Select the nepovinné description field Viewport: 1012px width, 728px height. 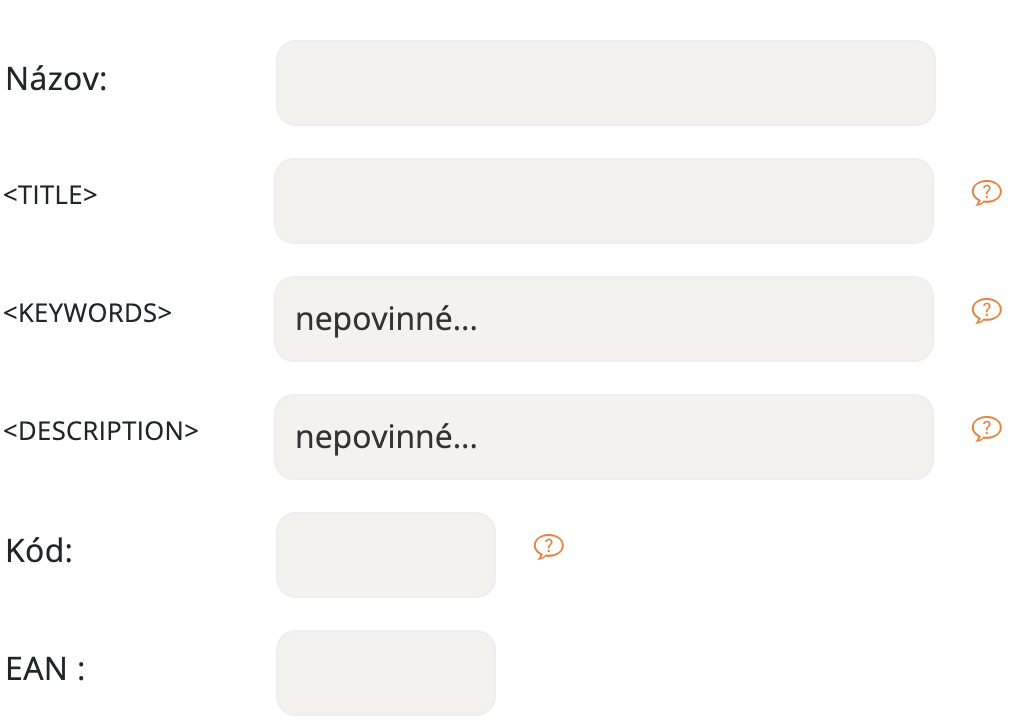coord(603,436)
